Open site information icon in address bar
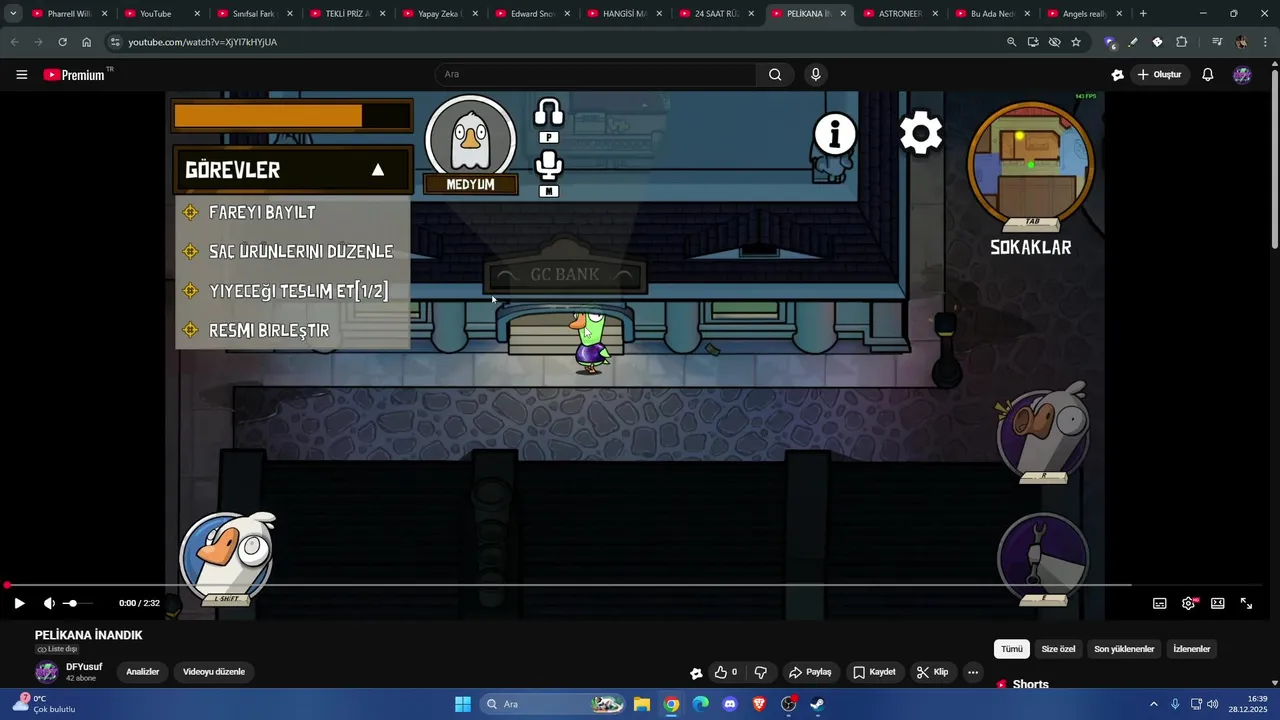 coord(115,42)
